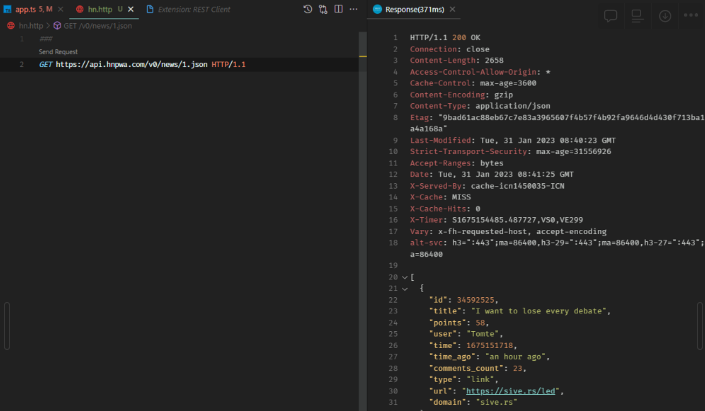The width and height of the screenshot is (705, 411).
Task: Click the "time": 1675151718 JSON line
Action: pyautogui.click(x=473, y=345)
